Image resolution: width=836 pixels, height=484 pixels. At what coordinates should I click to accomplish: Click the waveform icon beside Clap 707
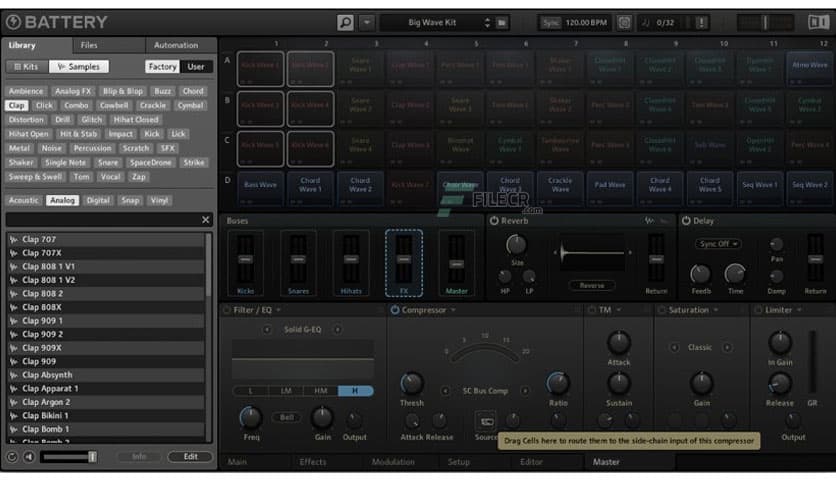[13, 240]
